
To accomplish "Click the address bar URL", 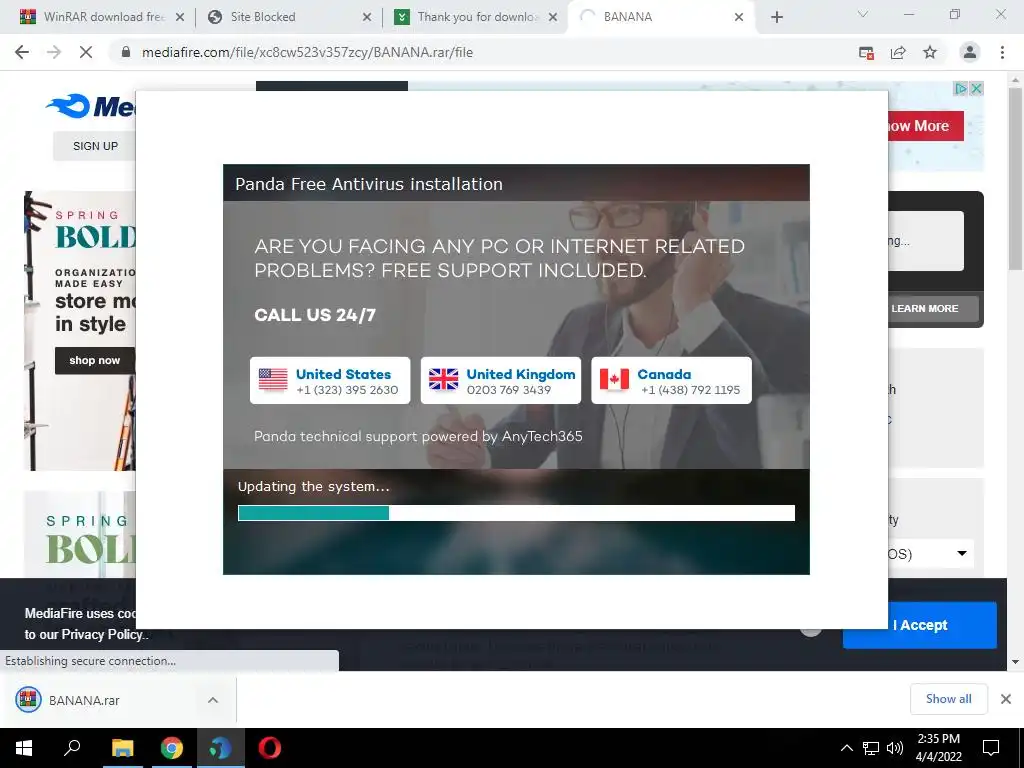I will click(307, 52).
